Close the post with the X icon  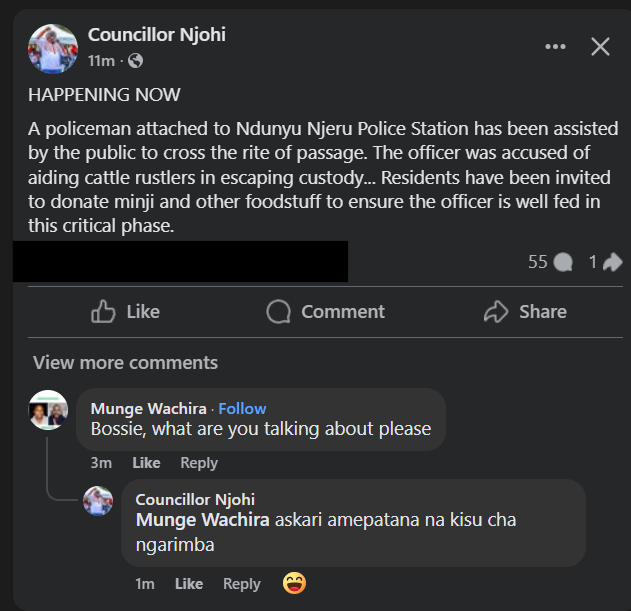click(x=600, y=47)
